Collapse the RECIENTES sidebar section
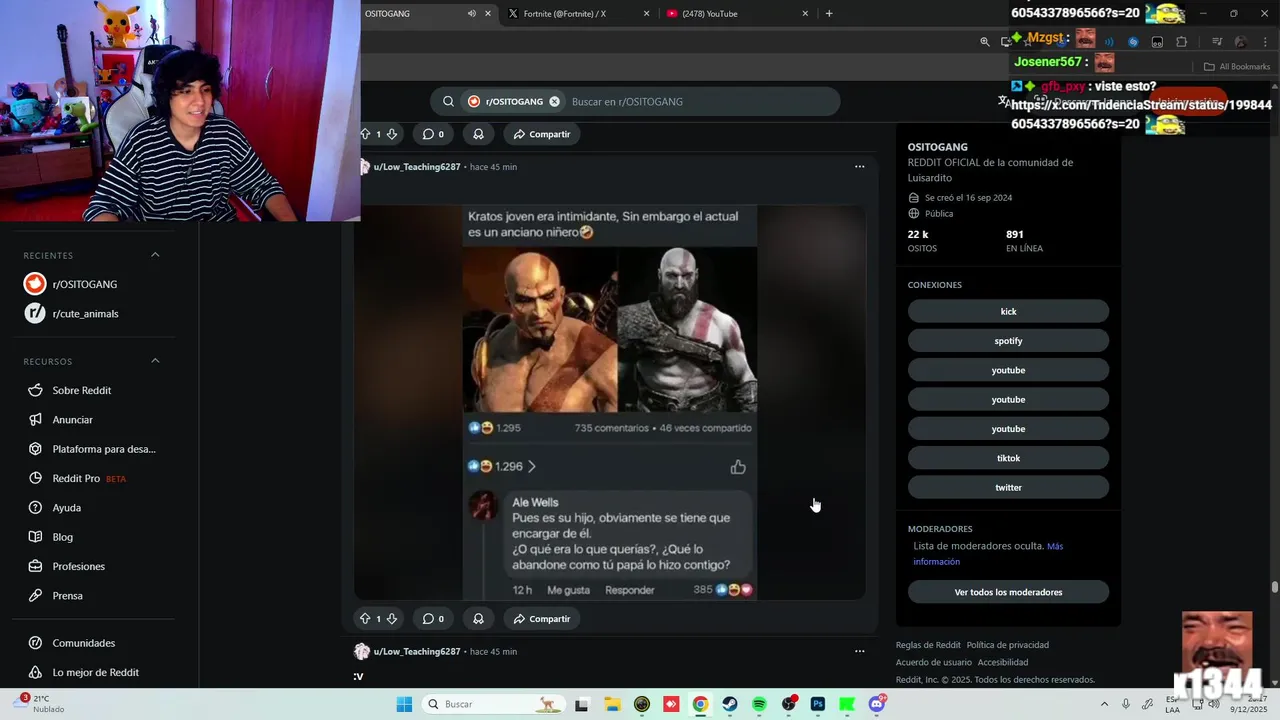This screenshot has height=720, width=1280. coord(155,255)
